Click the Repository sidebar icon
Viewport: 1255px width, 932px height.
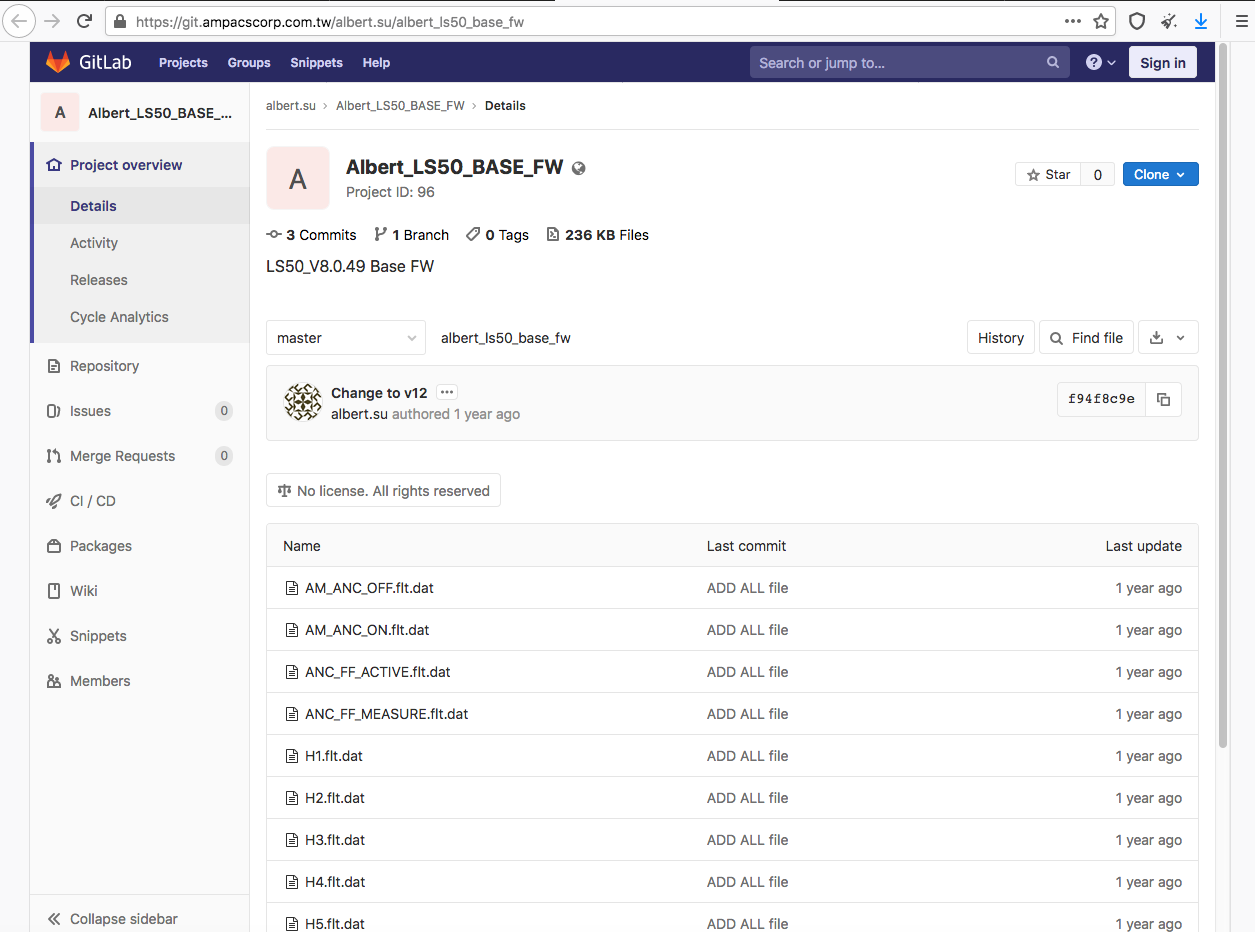tap(54, 366)
